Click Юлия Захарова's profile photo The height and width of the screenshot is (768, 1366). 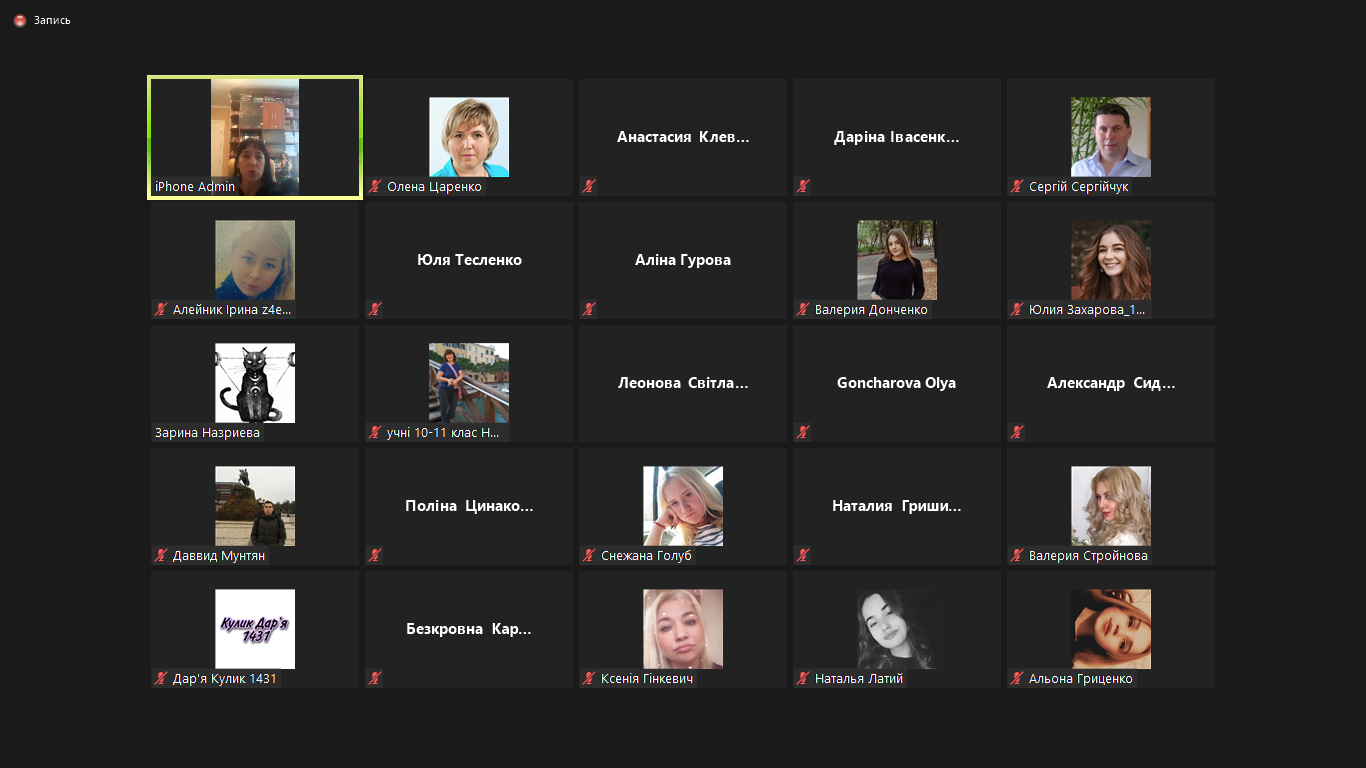1111,260
